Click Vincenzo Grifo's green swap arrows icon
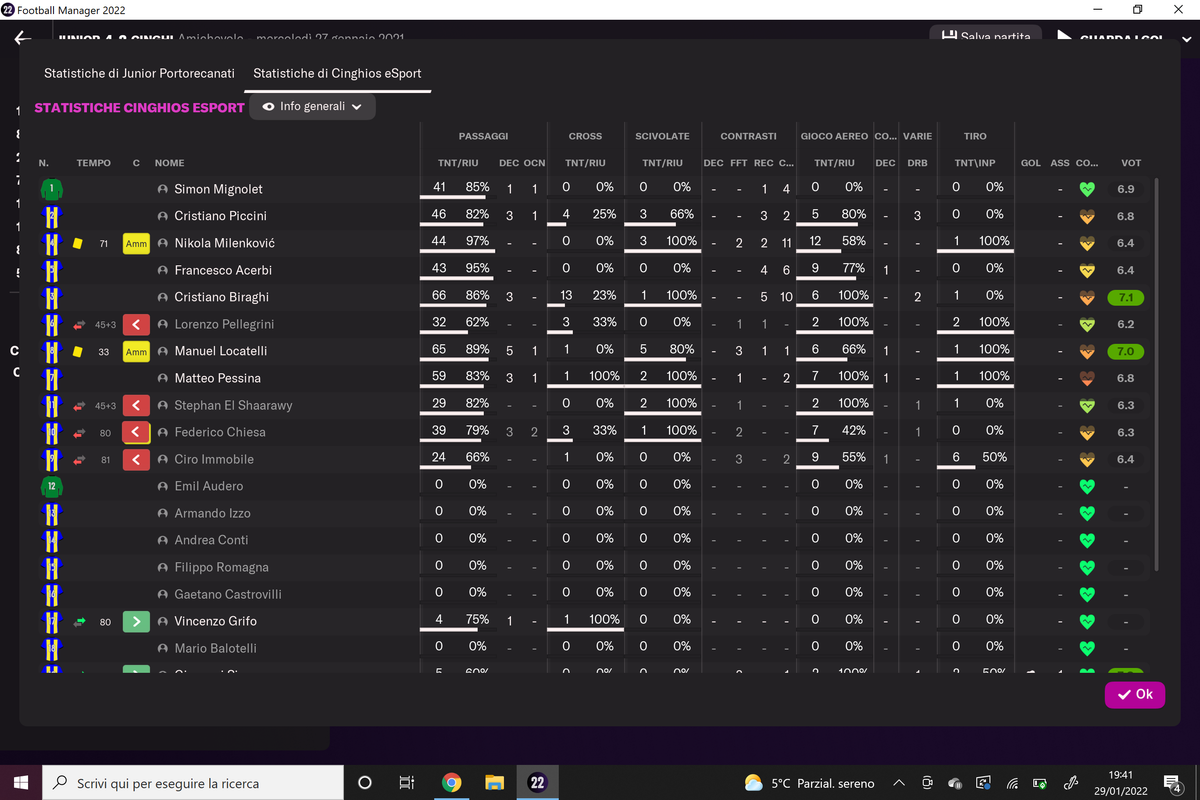1200x800 pixels. tap(80, 621)
